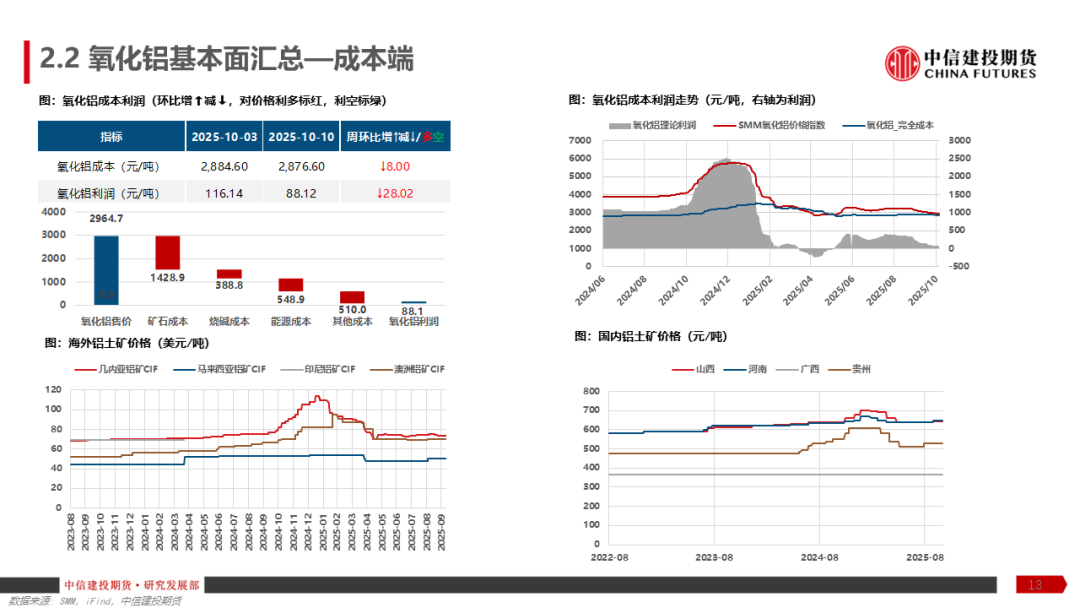The height and width of the screenshot is (608, 1080).
Task: Click the data source note 数据来源
Action: click(95, 601)
